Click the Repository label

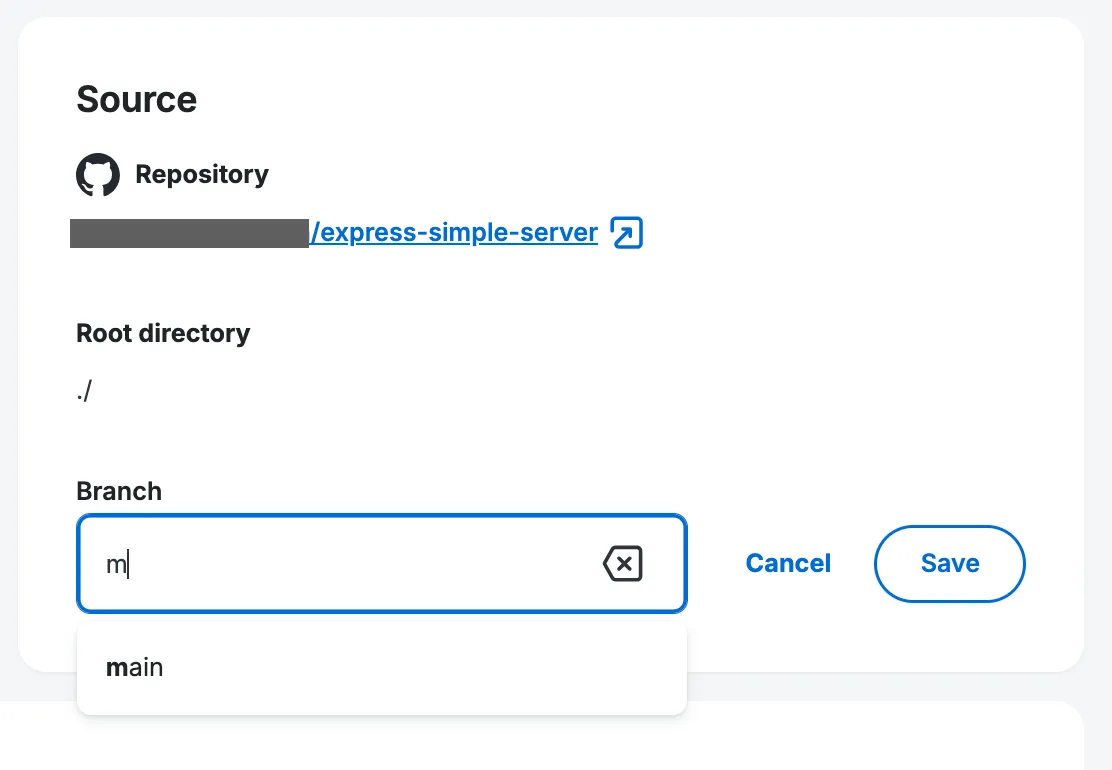[x=202, y=175]
